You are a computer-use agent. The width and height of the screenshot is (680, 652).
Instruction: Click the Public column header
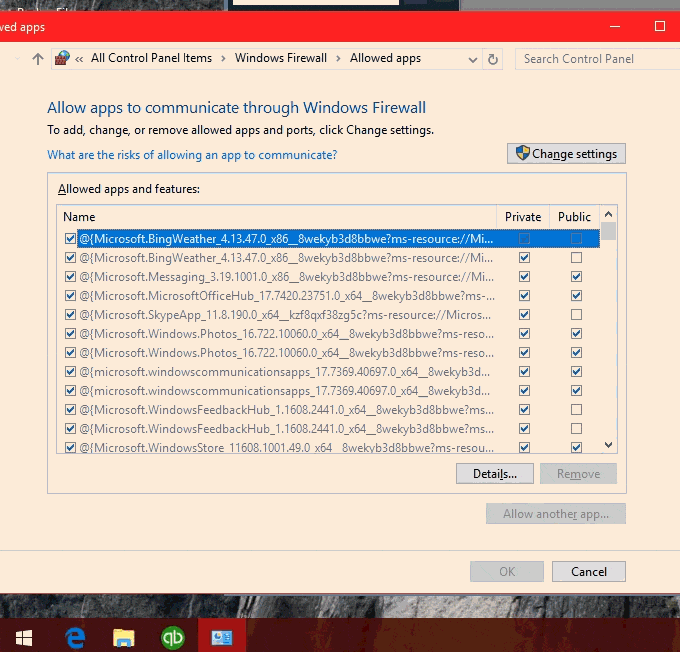point(575,216)
